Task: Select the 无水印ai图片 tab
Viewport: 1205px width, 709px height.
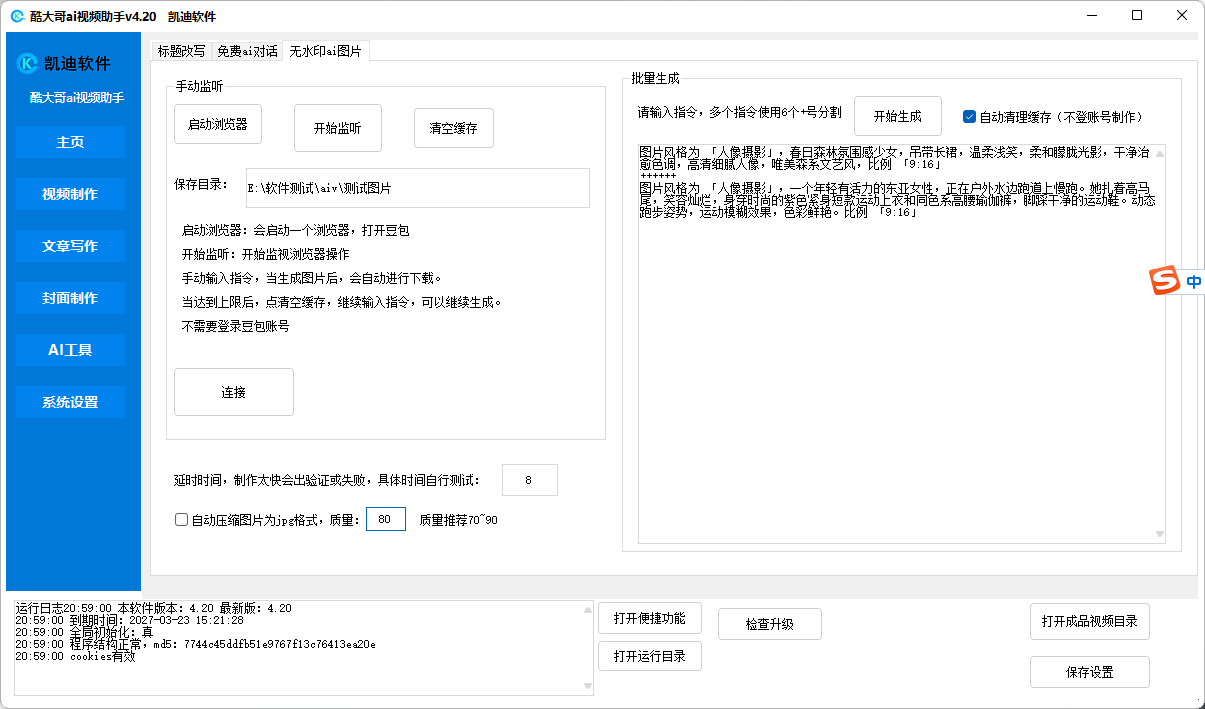Action: (326, 51)
